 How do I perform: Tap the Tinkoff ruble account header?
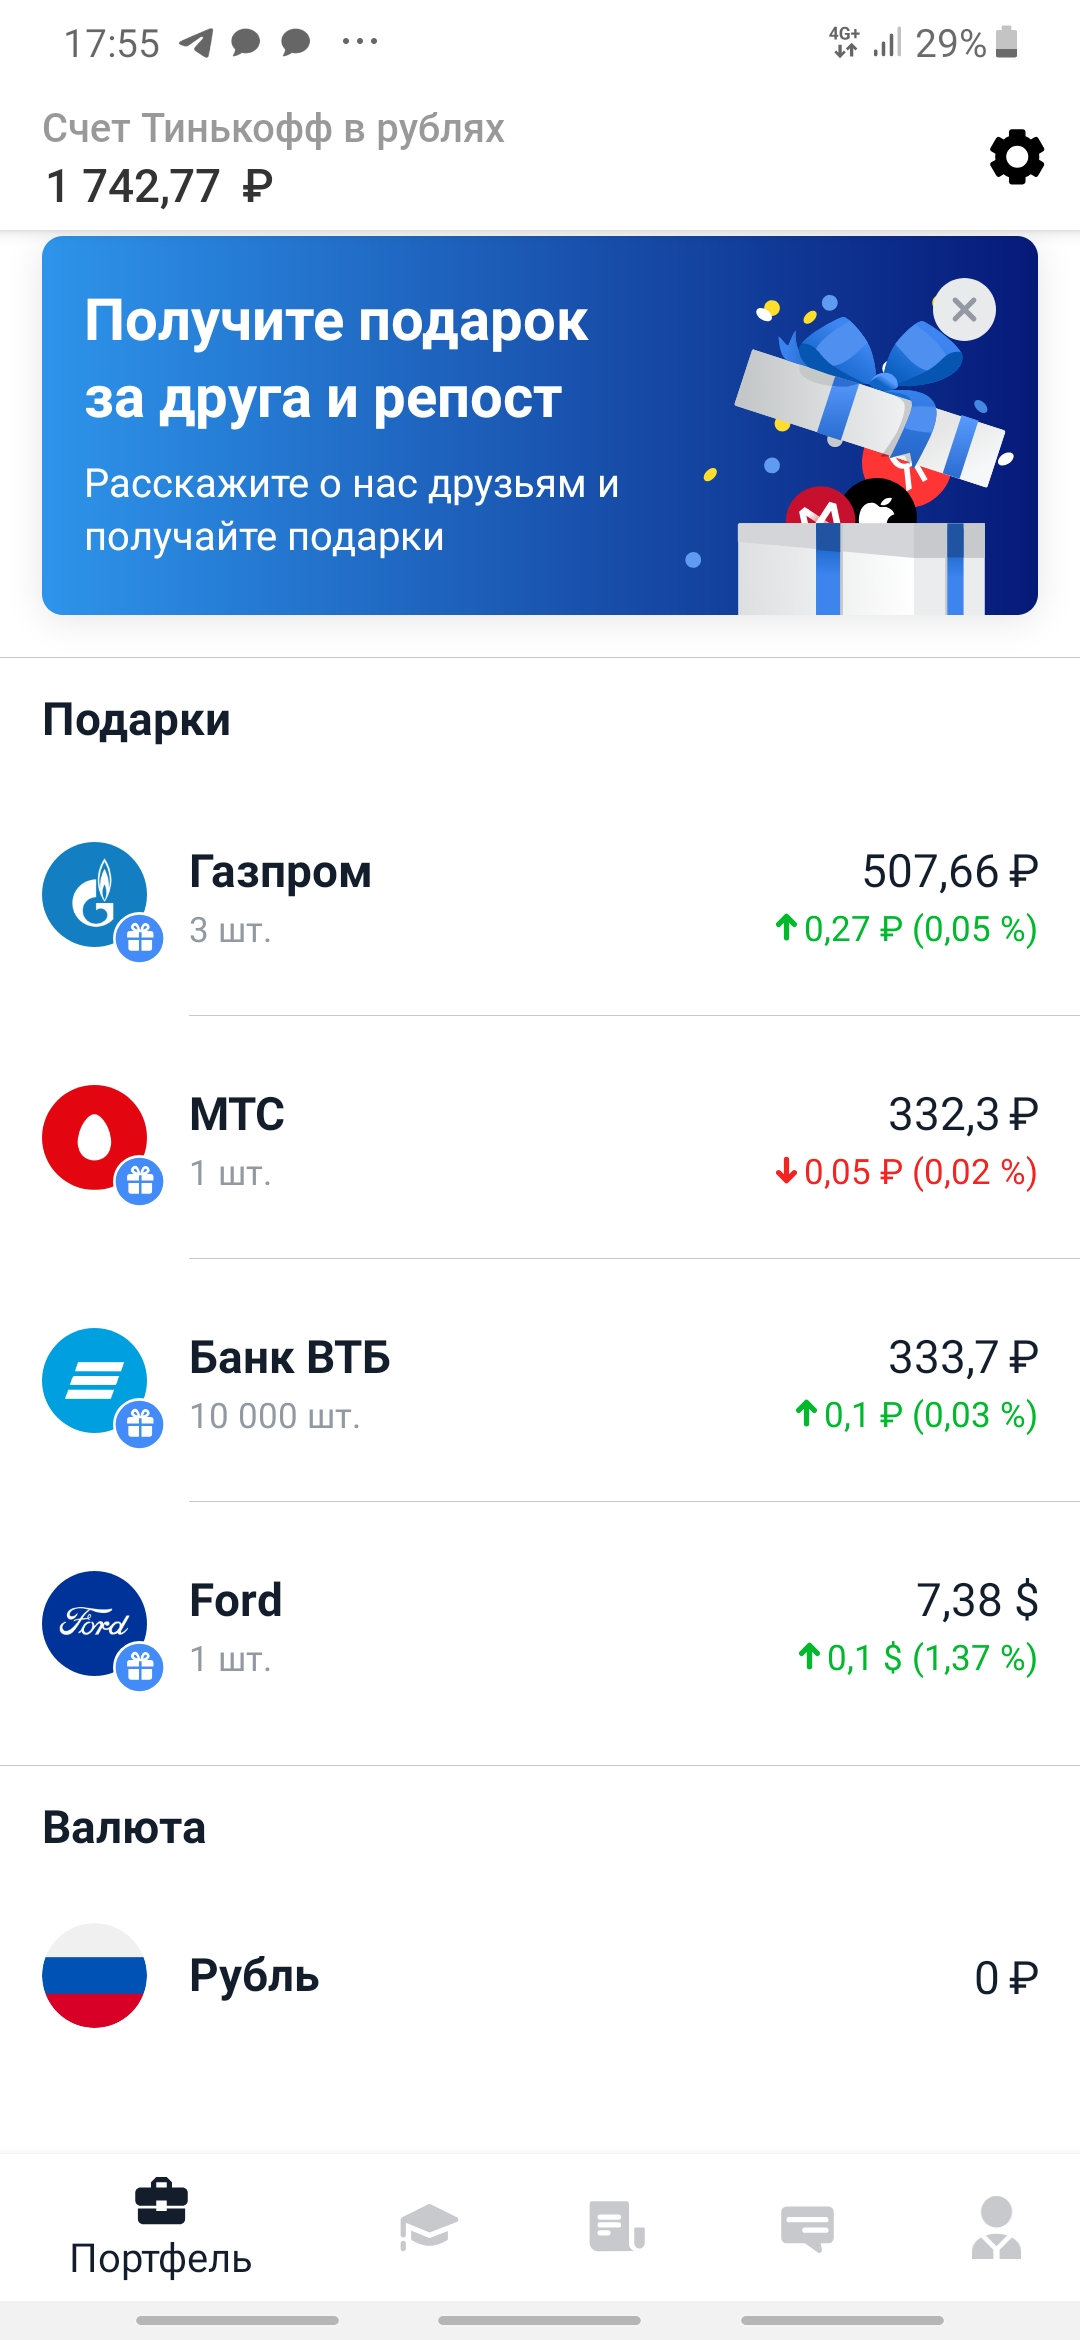click(274, 157)
